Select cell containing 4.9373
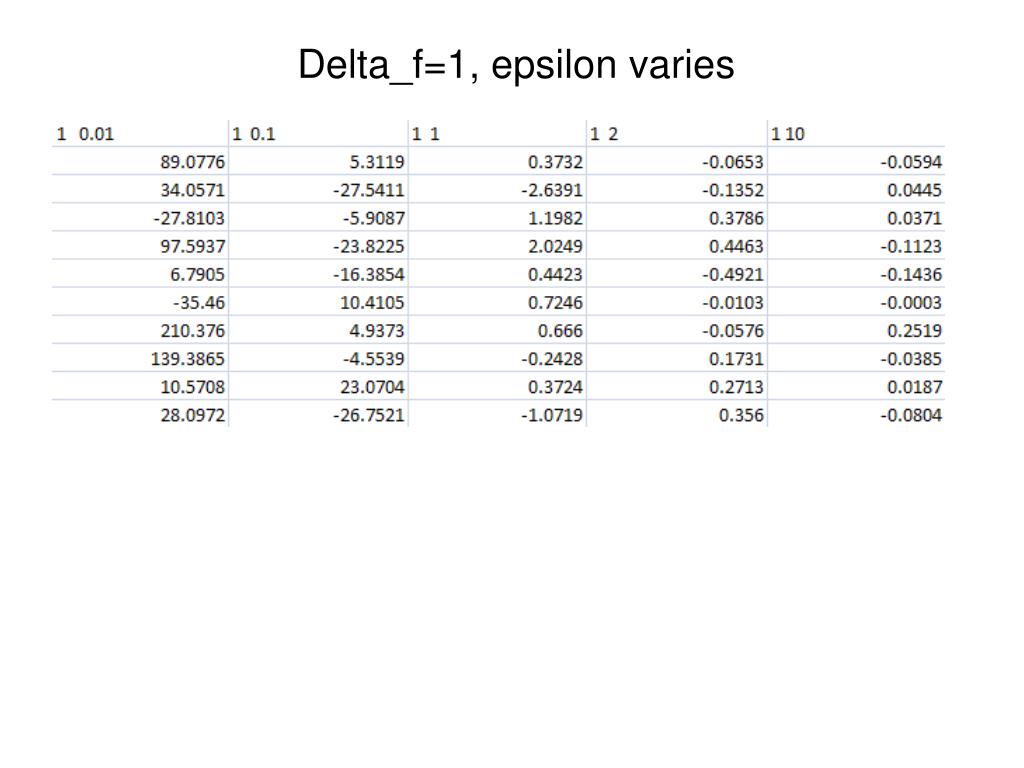This screenshot has width=1024, height=768. (x=318, y=330)
